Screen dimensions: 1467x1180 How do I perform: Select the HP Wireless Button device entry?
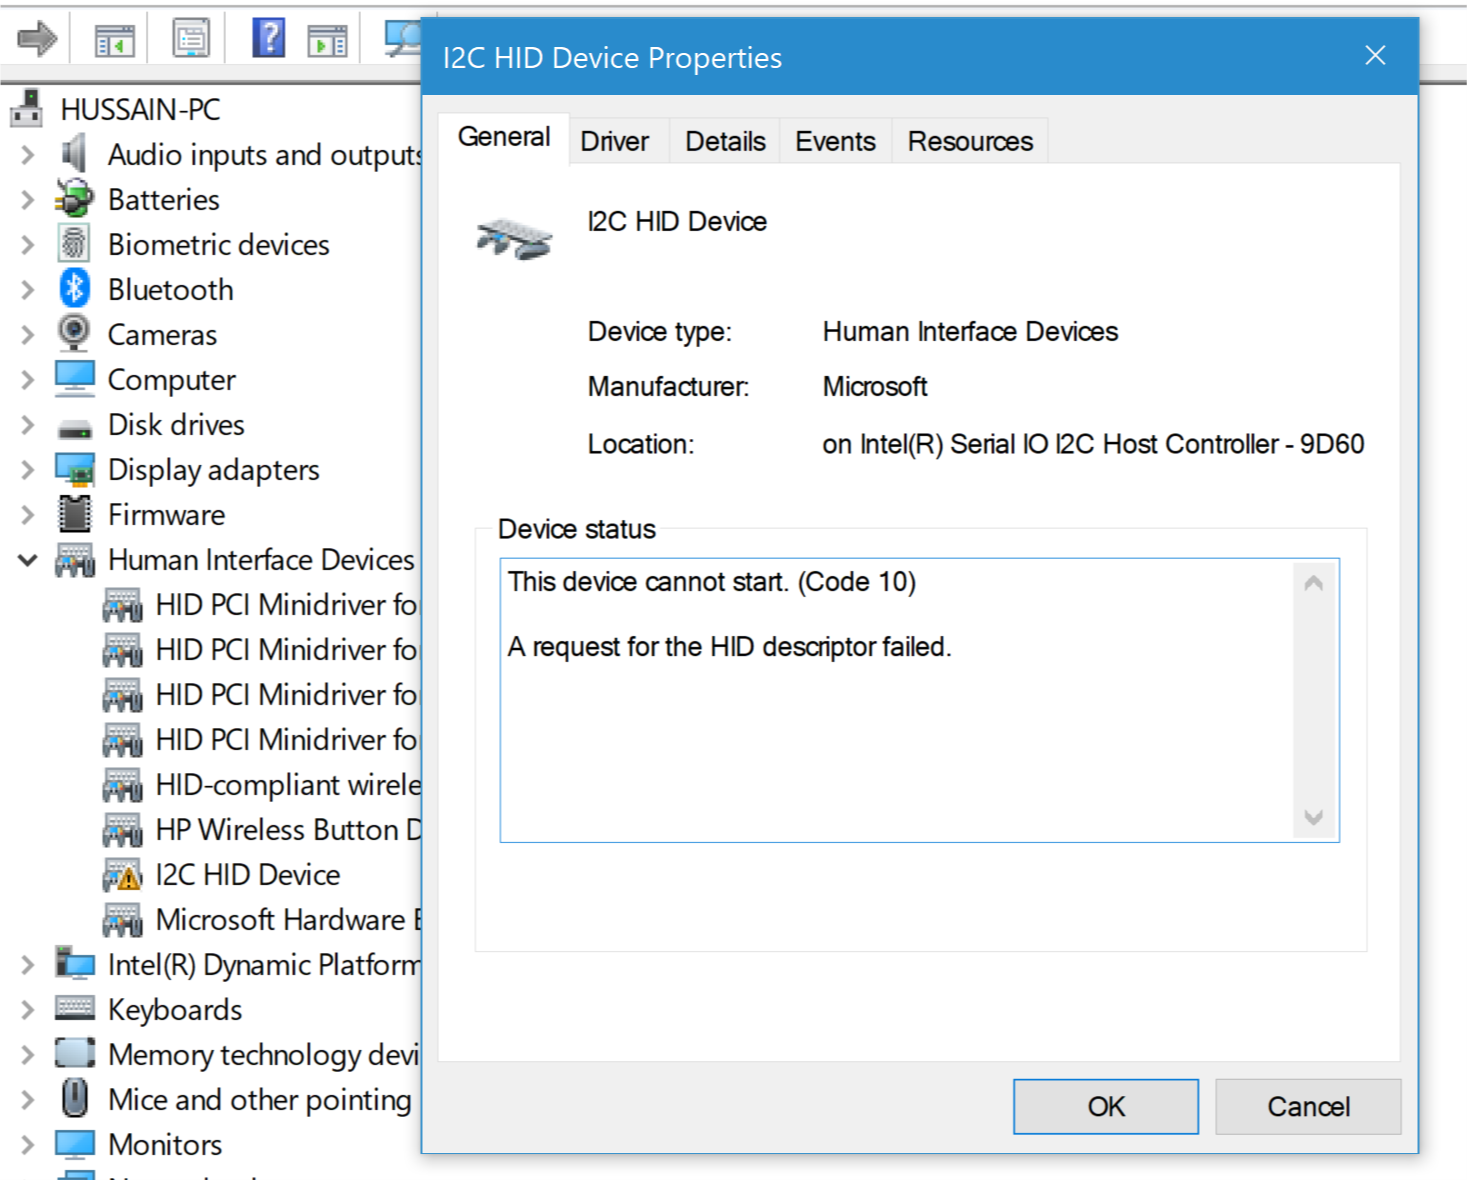[288, 830]
